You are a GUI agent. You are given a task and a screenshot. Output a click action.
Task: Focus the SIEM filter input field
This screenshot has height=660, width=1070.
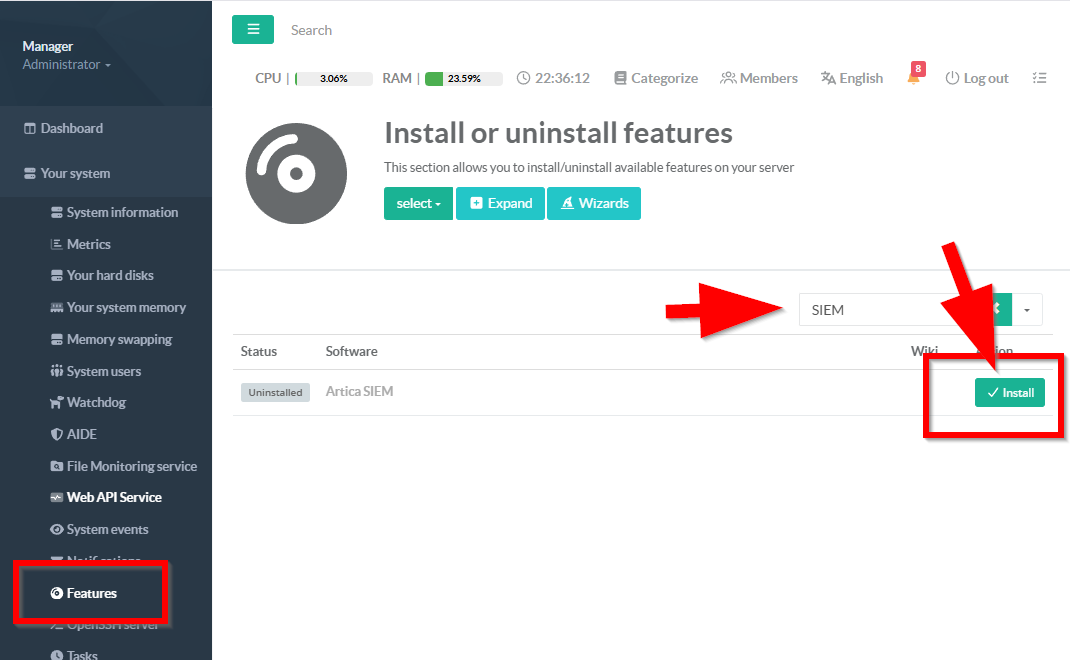click(x=871, y=310)
